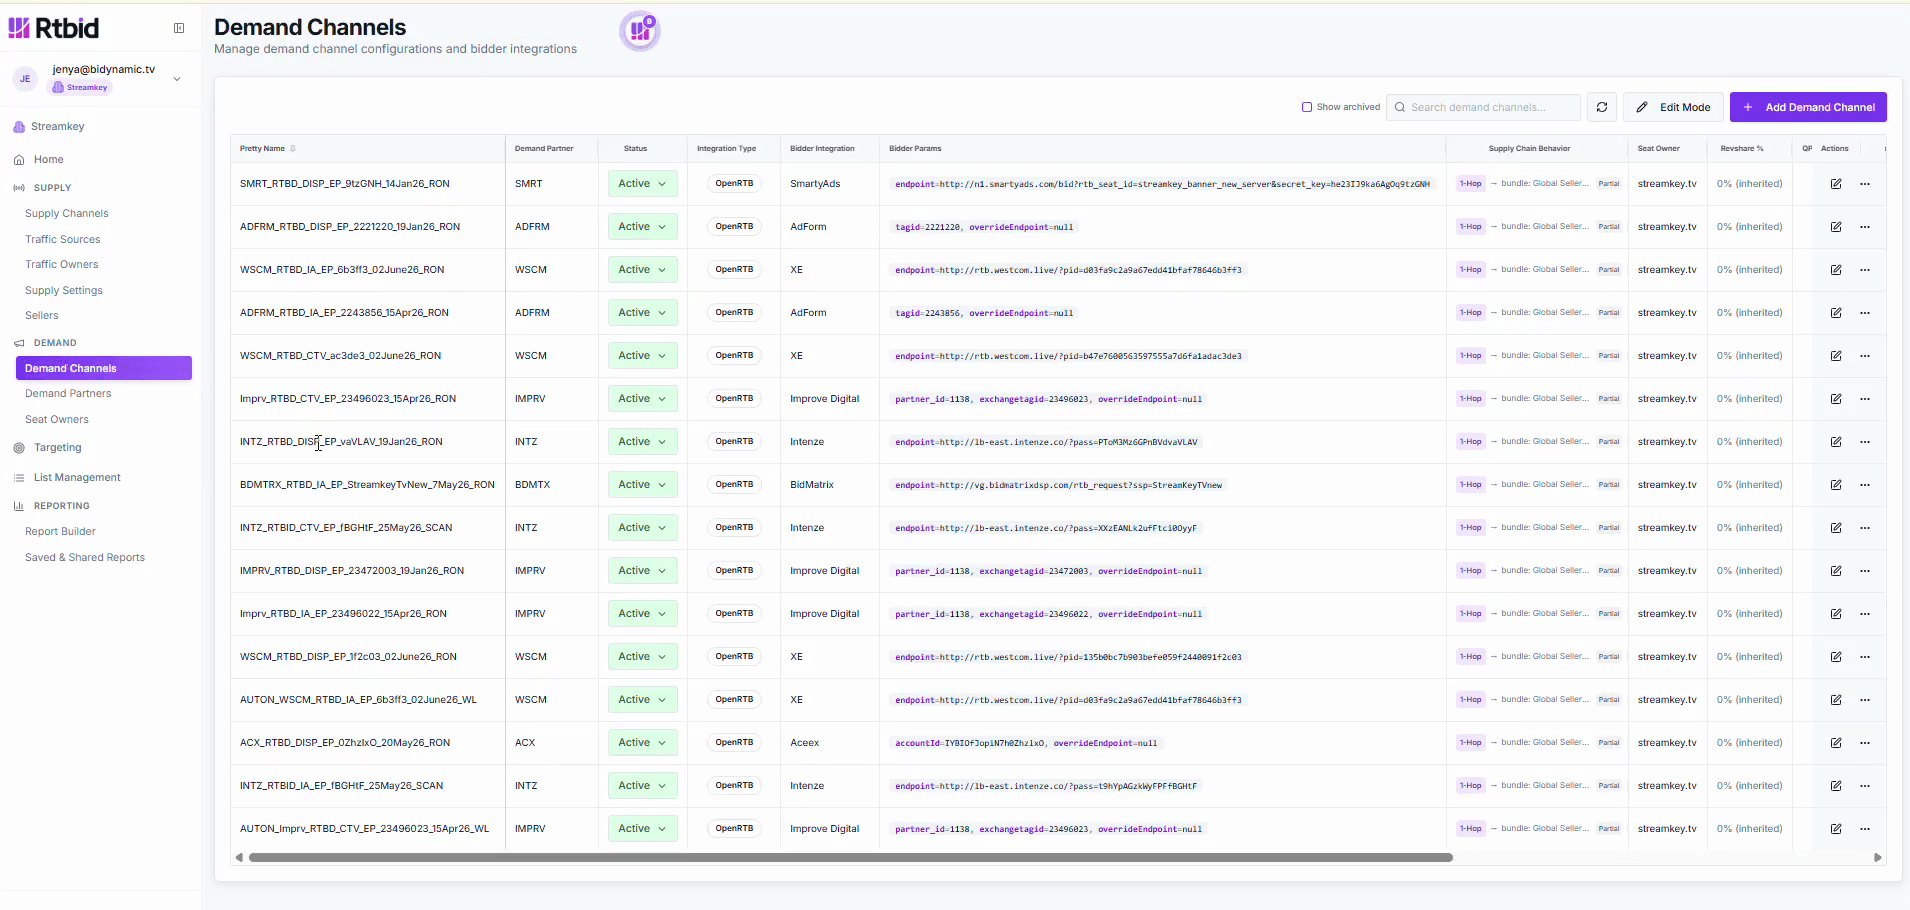Click Add Demand Channel button
This screenshot has width=1910, height=910.
[x=1808, y=107]
